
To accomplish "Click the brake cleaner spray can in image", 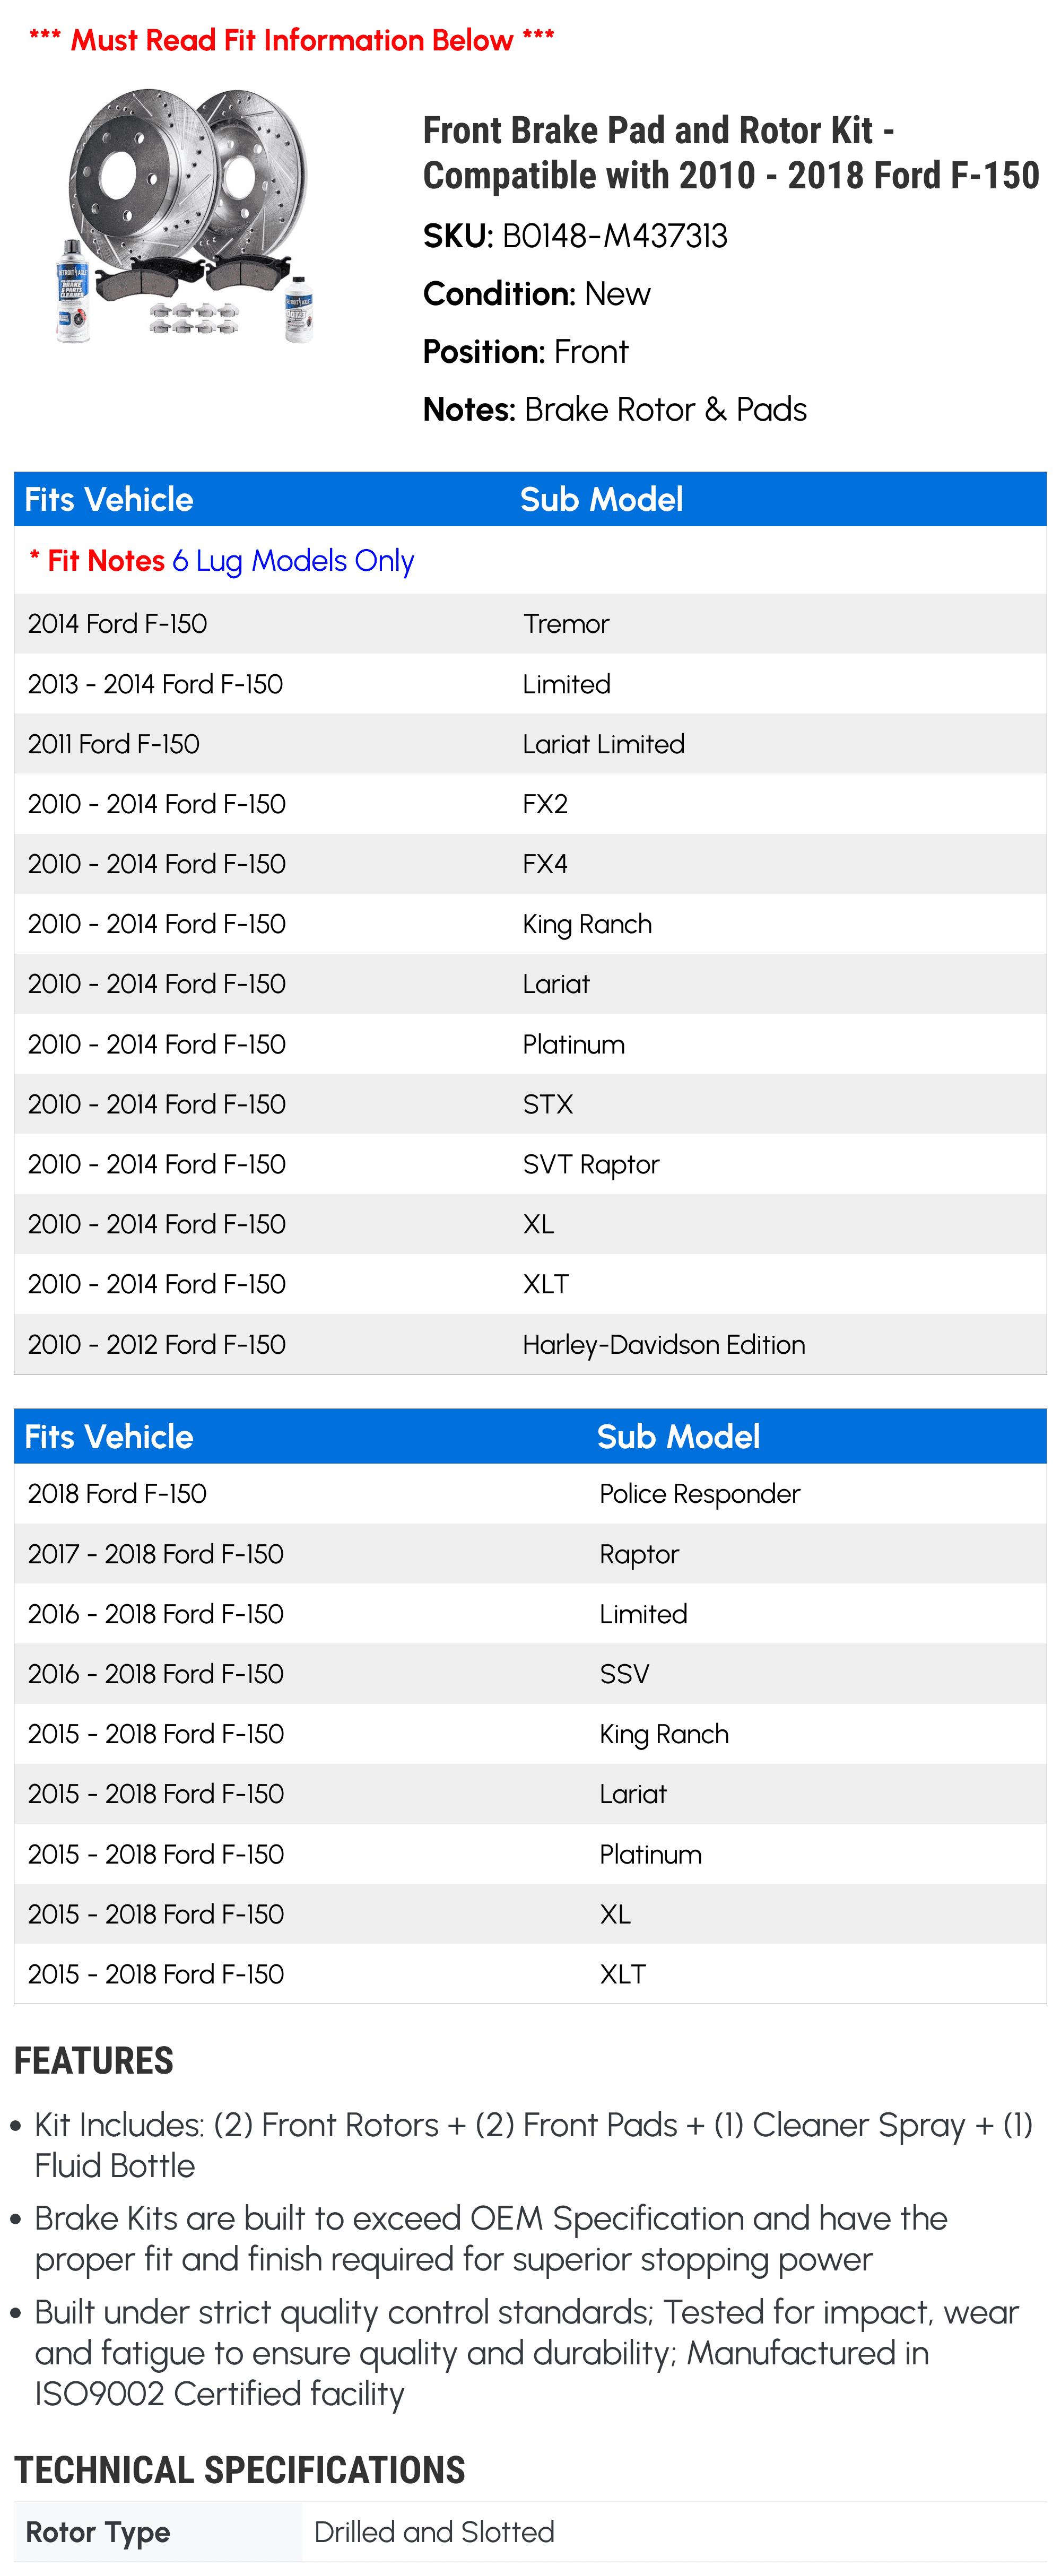I will 72,291.
